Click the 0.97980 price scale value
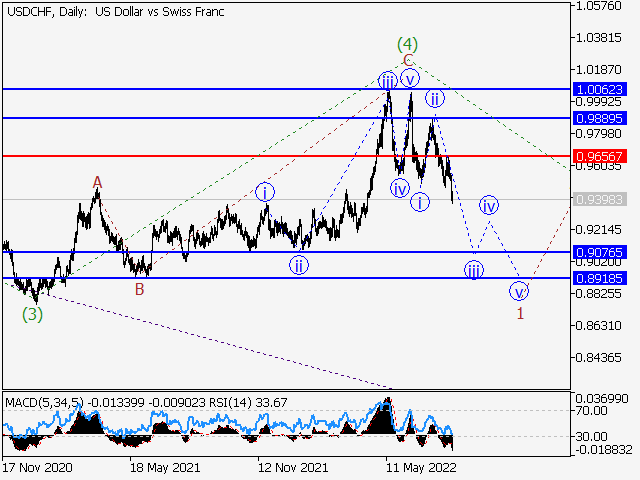 pos(598,133)
